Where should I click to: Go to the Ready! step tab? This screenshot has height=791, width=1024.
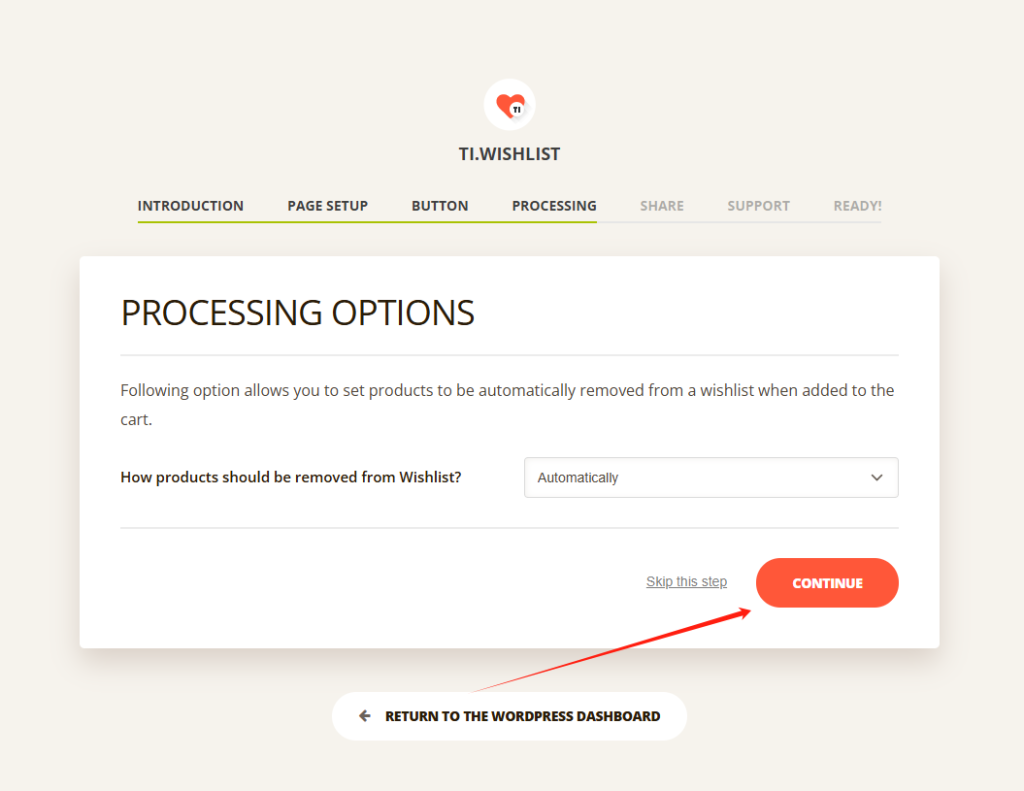(857, 206)
